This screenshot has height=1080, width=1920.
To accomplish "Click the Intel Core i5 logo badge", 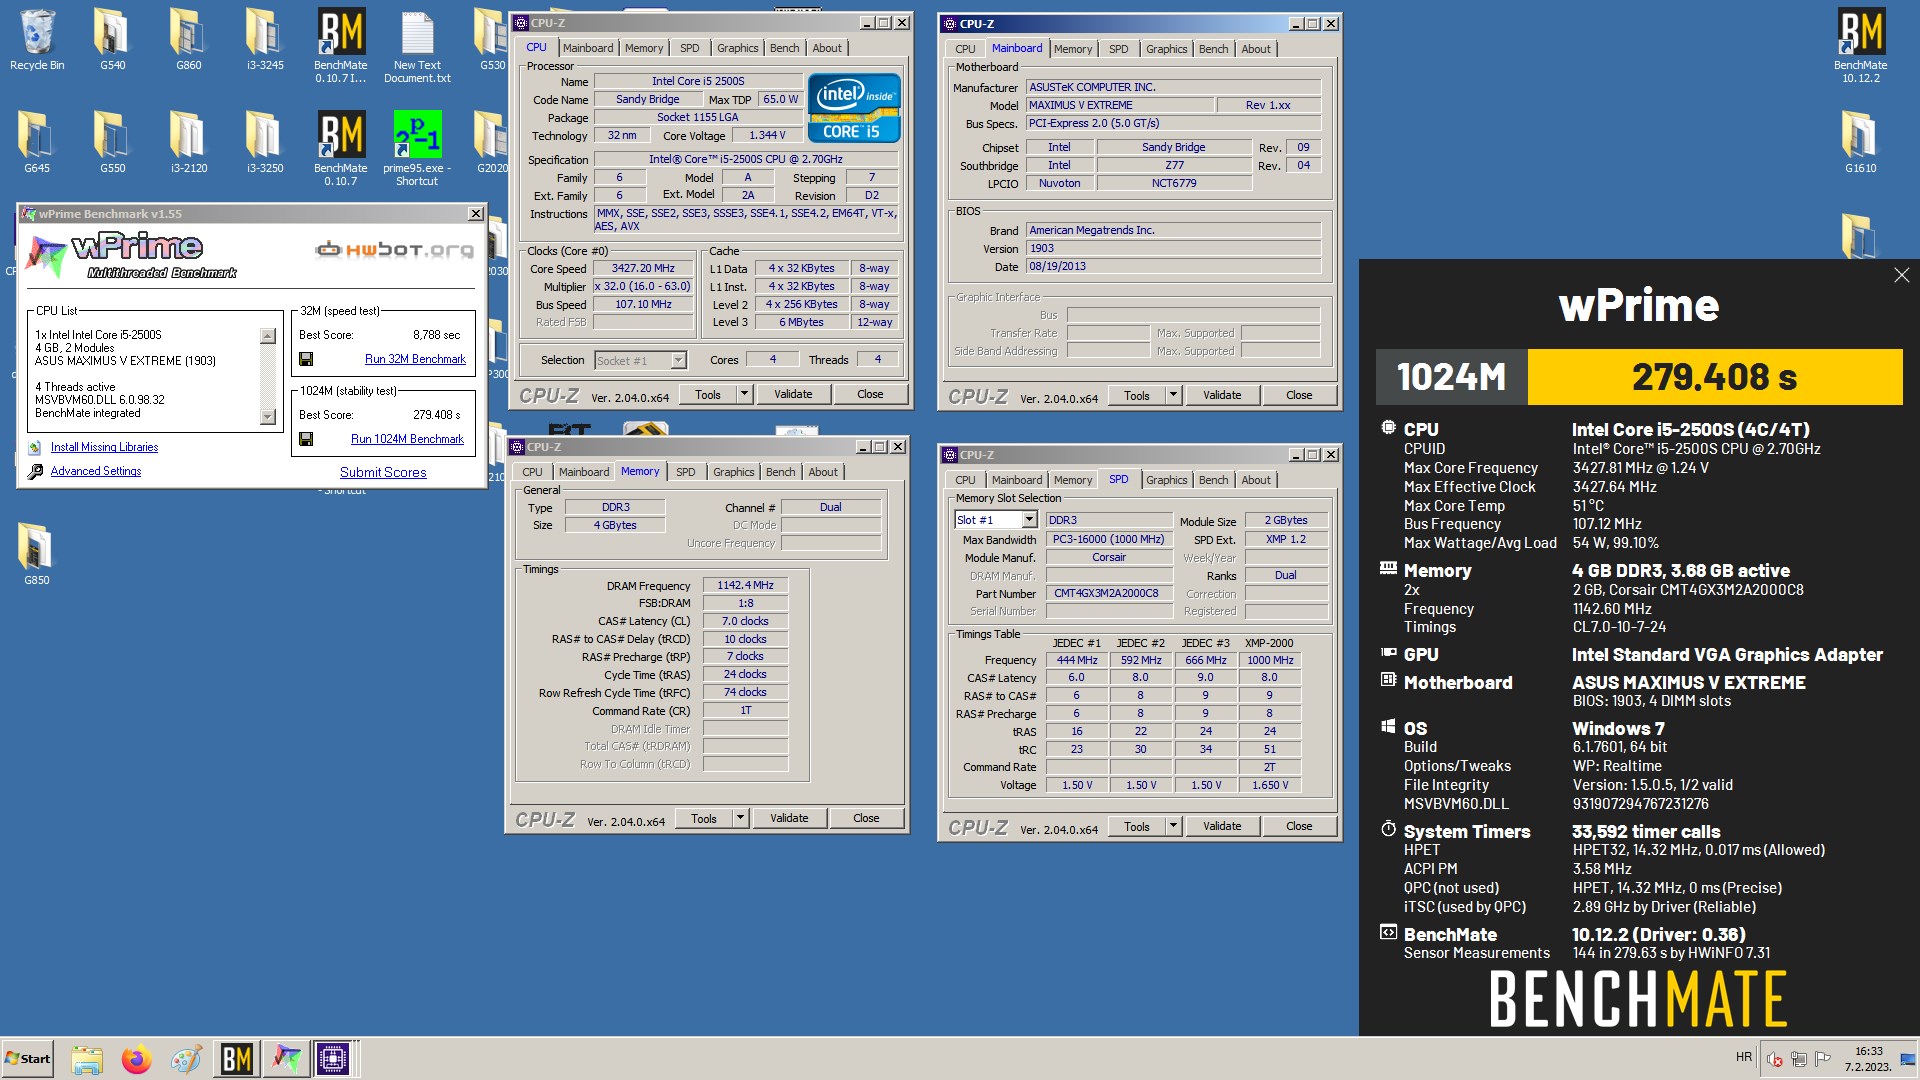I will click(854, 107).
